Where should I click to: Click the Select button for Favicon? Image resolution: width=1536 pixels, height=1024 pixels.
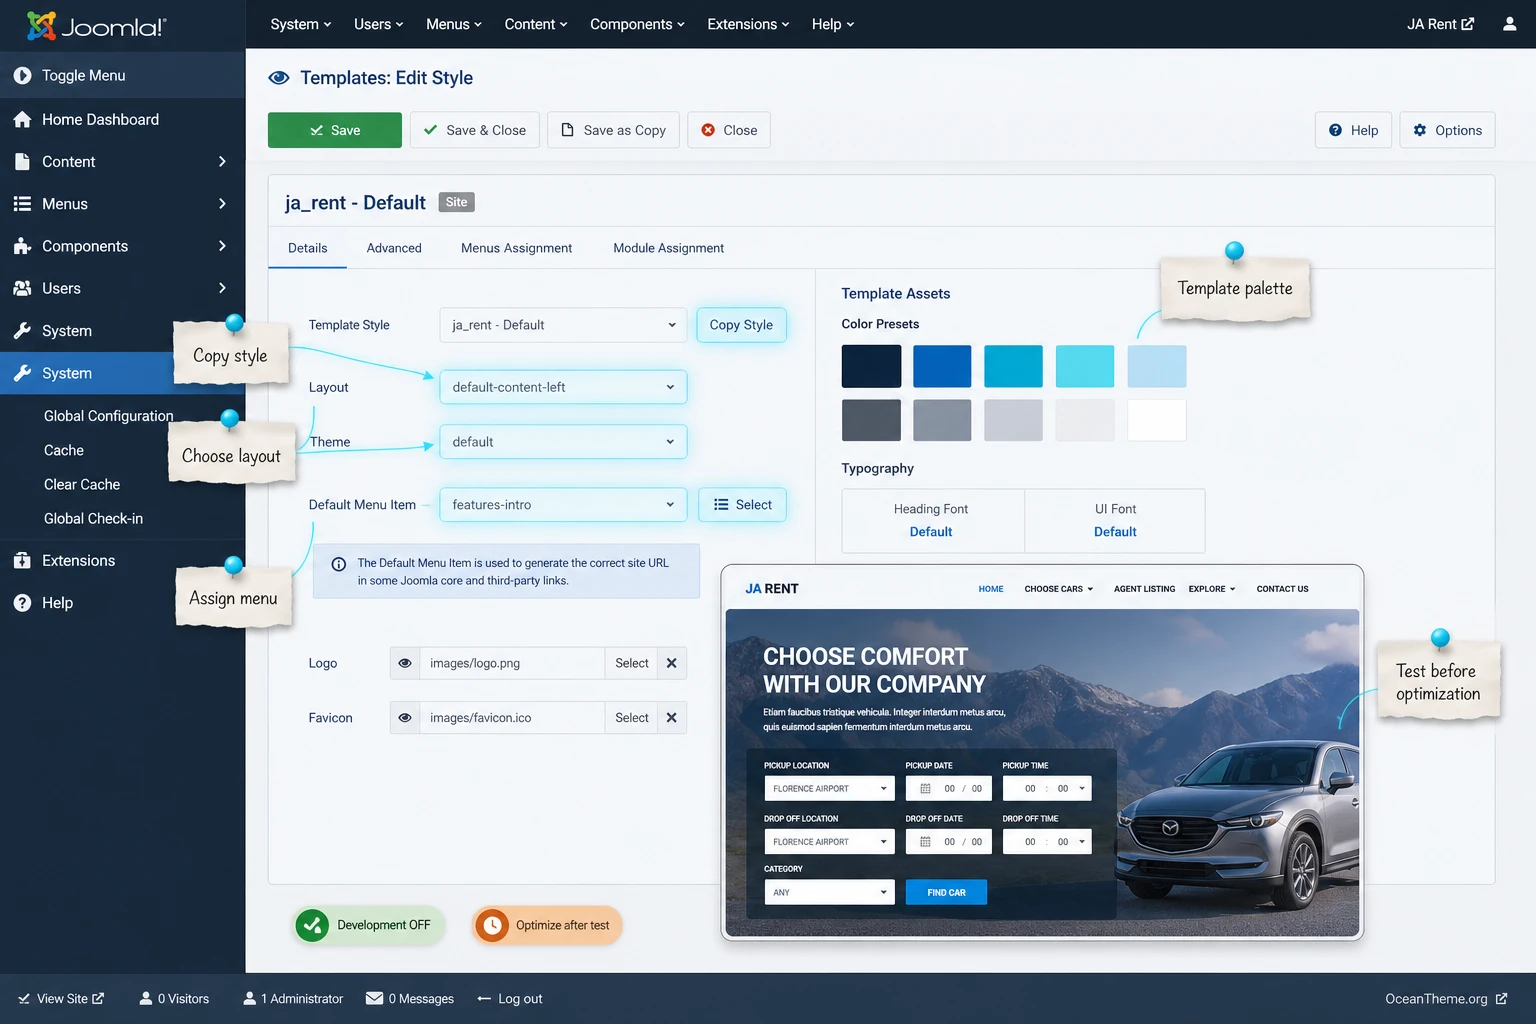click(631, 718)
